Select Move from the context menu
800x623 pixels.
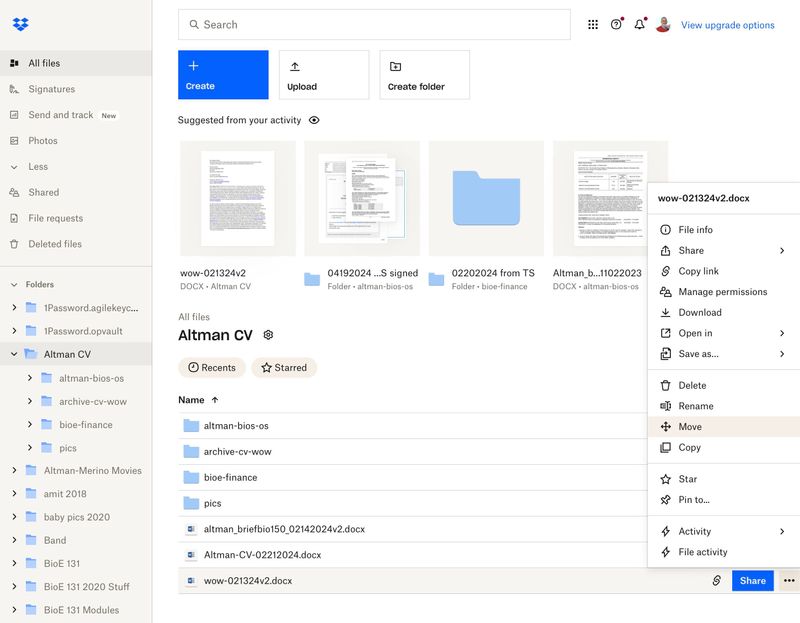pos(690,427)
